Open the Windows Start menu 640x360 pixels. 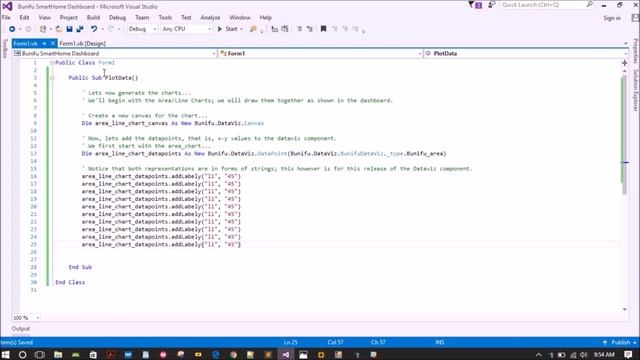(x=6, y=355)
